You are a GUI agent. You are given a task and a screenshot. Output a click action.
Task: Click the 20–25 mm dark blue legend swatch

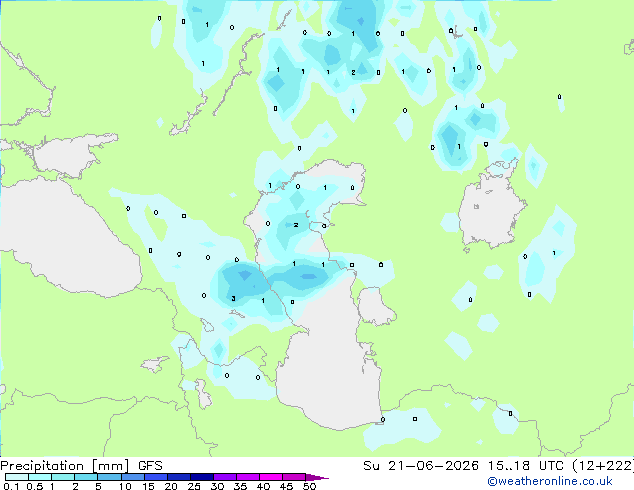click(178, 477)
